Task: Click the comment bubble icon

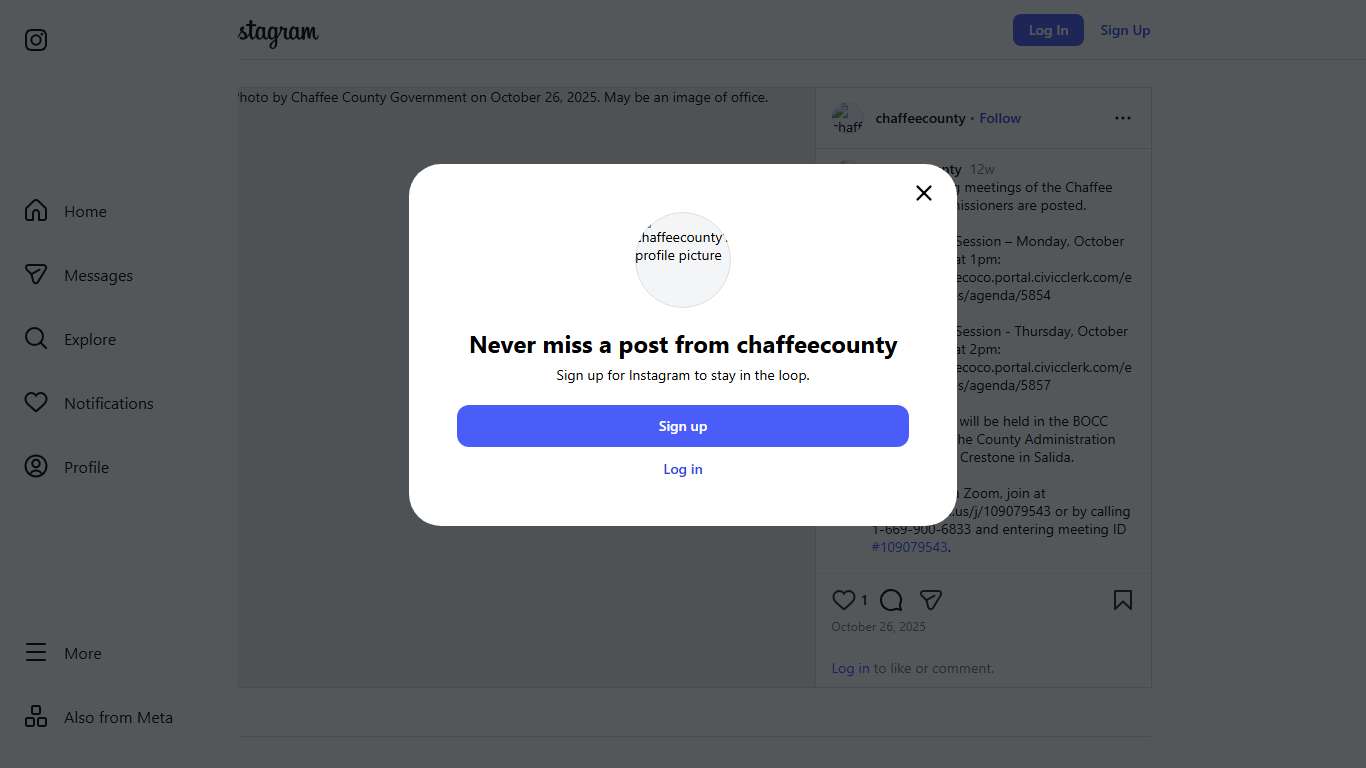Action: 891,600
